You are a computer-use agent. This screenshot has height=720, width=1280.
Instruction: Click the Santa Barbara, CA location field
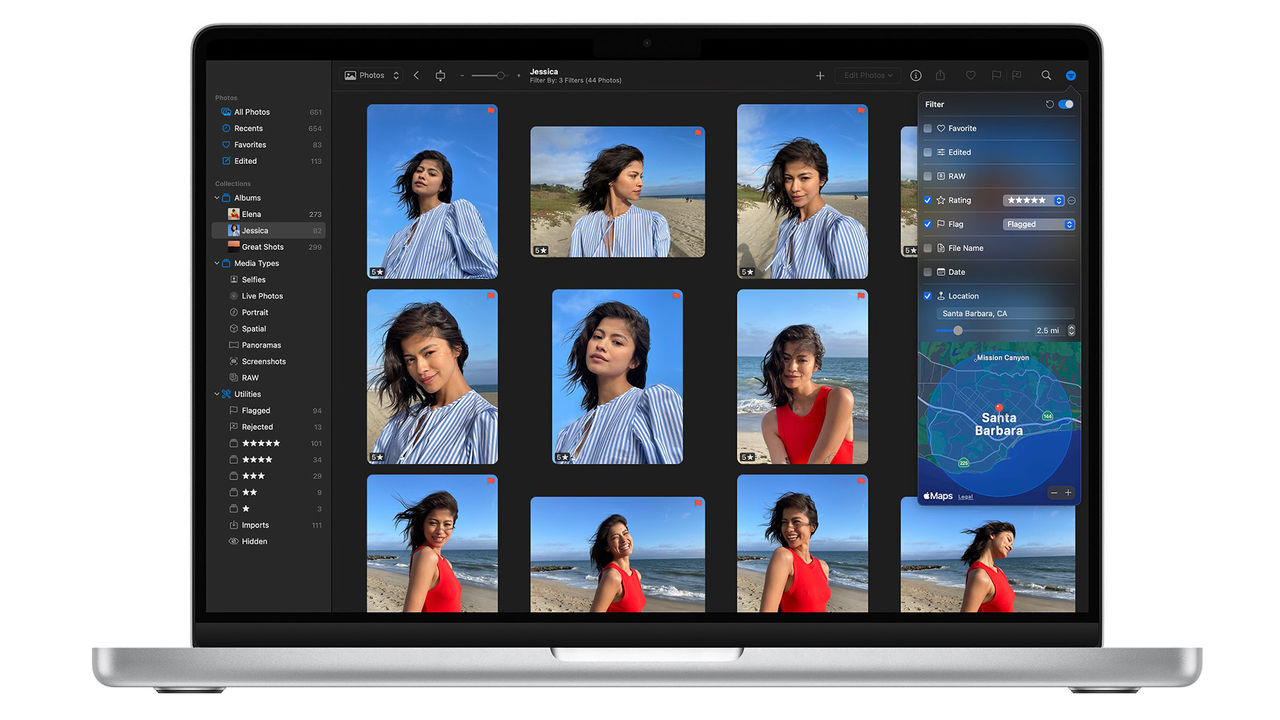[1005, 314]
